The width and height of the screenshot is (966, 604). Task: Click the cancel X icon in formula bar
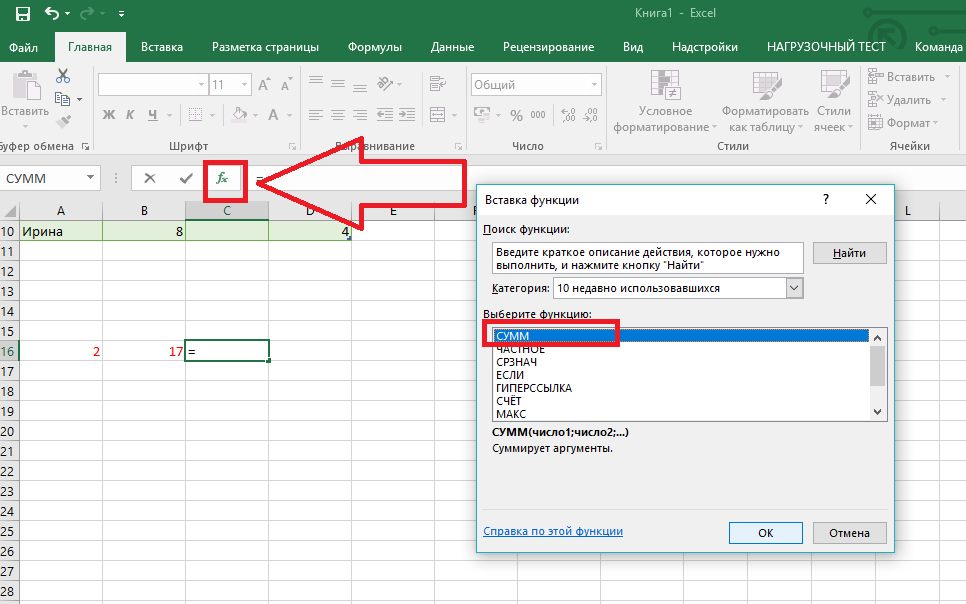point(150,178)
